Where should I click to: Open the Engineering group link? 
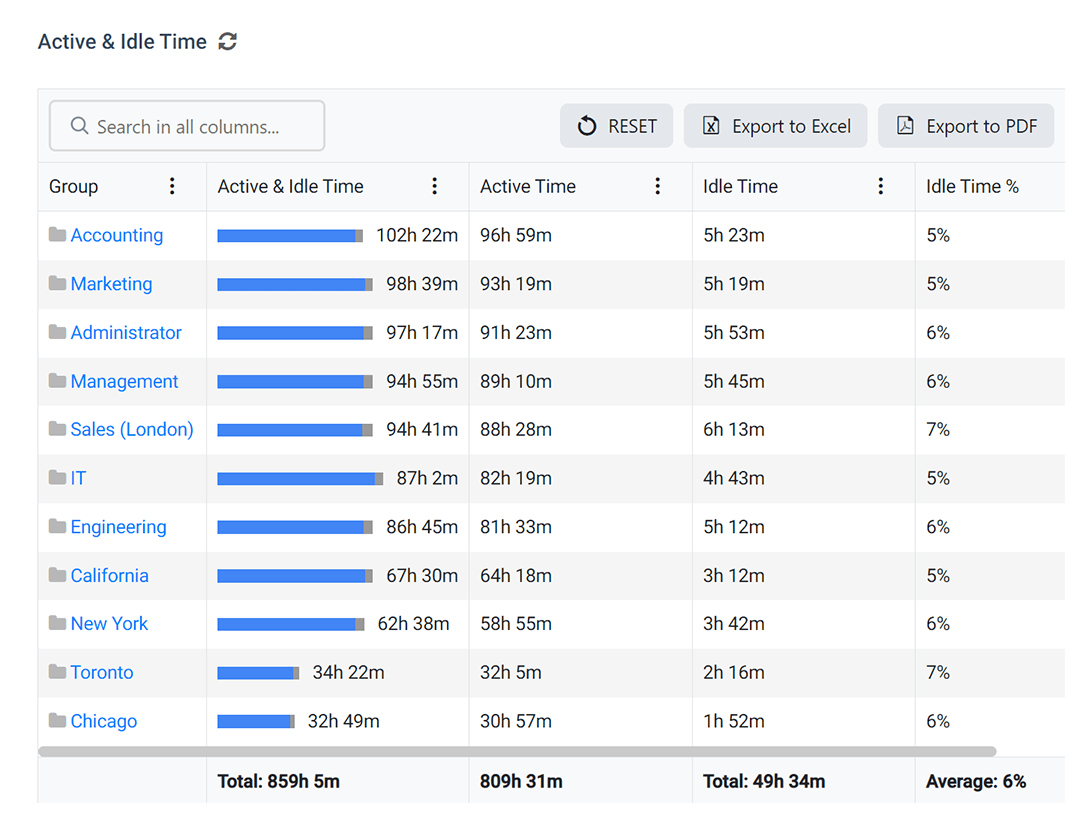(x=118, y=527)
